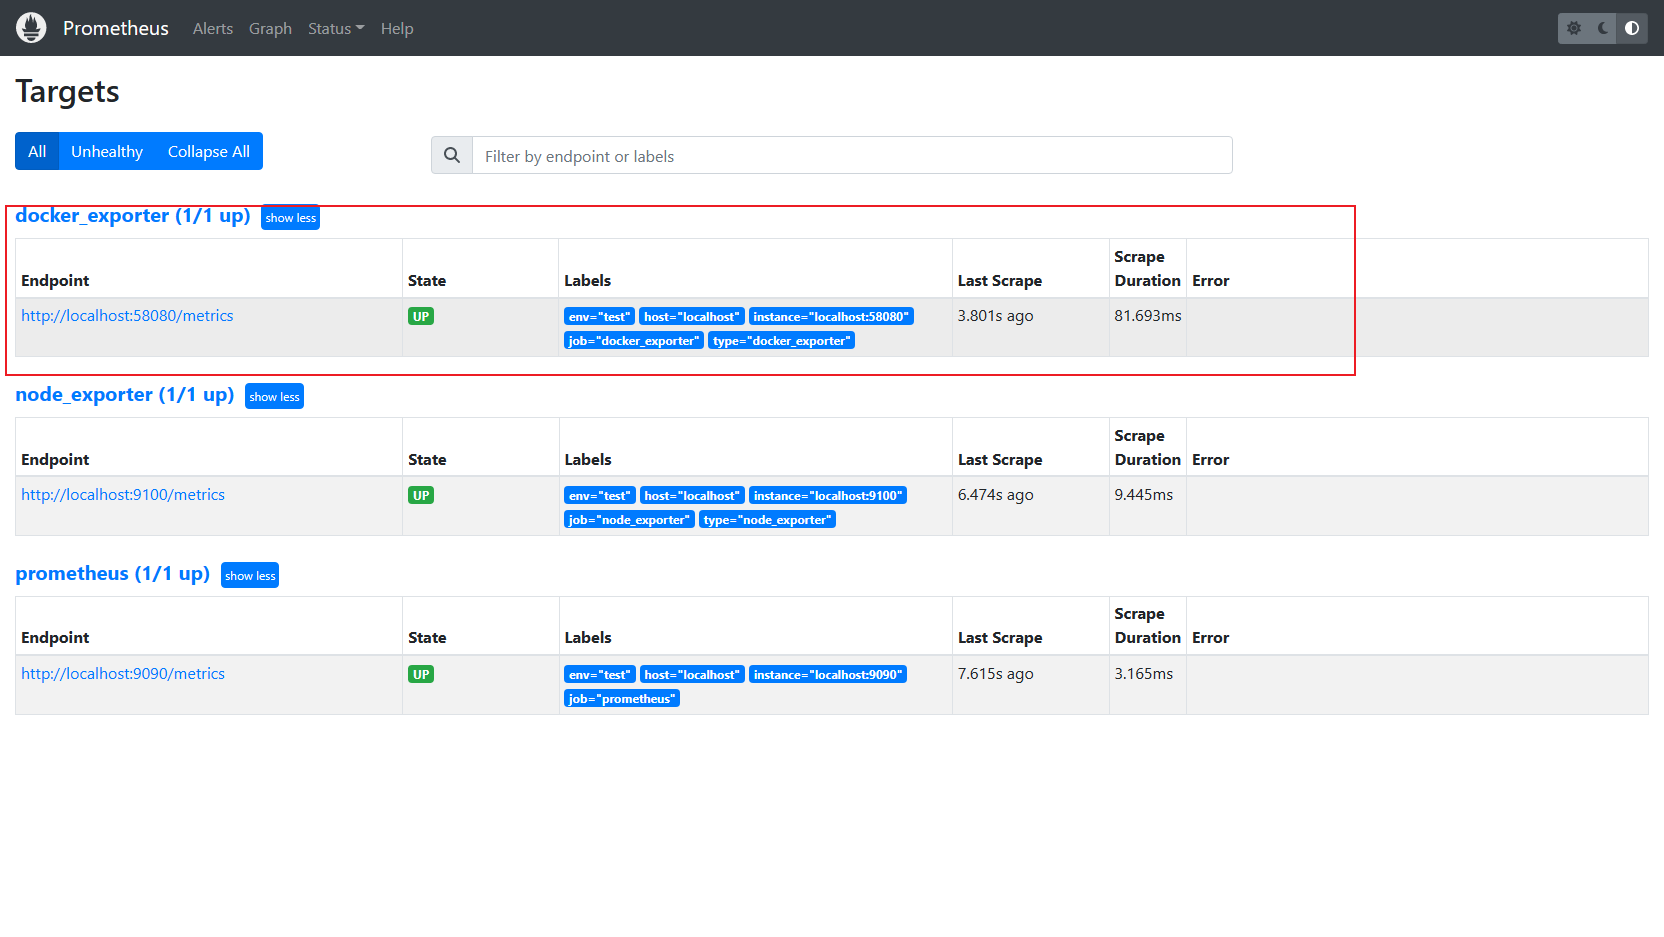Click 3.165ms scrape duration value
Screen dimensions: 1664x937
1144,674
